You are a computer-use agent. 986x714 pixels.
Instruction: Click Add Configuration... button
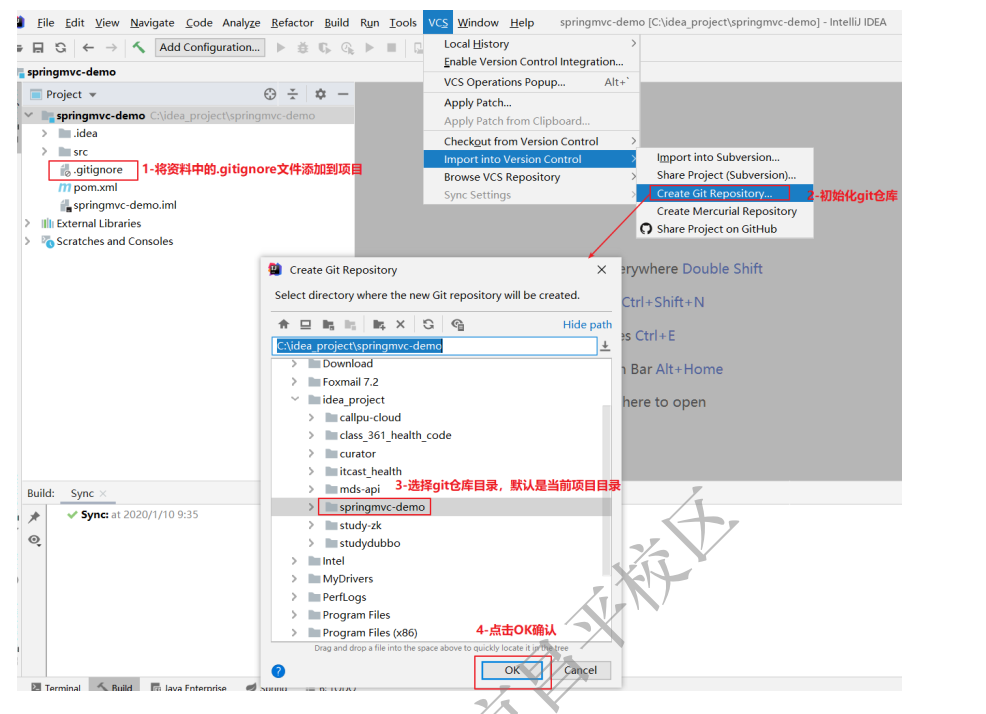(x=209, y=47)
